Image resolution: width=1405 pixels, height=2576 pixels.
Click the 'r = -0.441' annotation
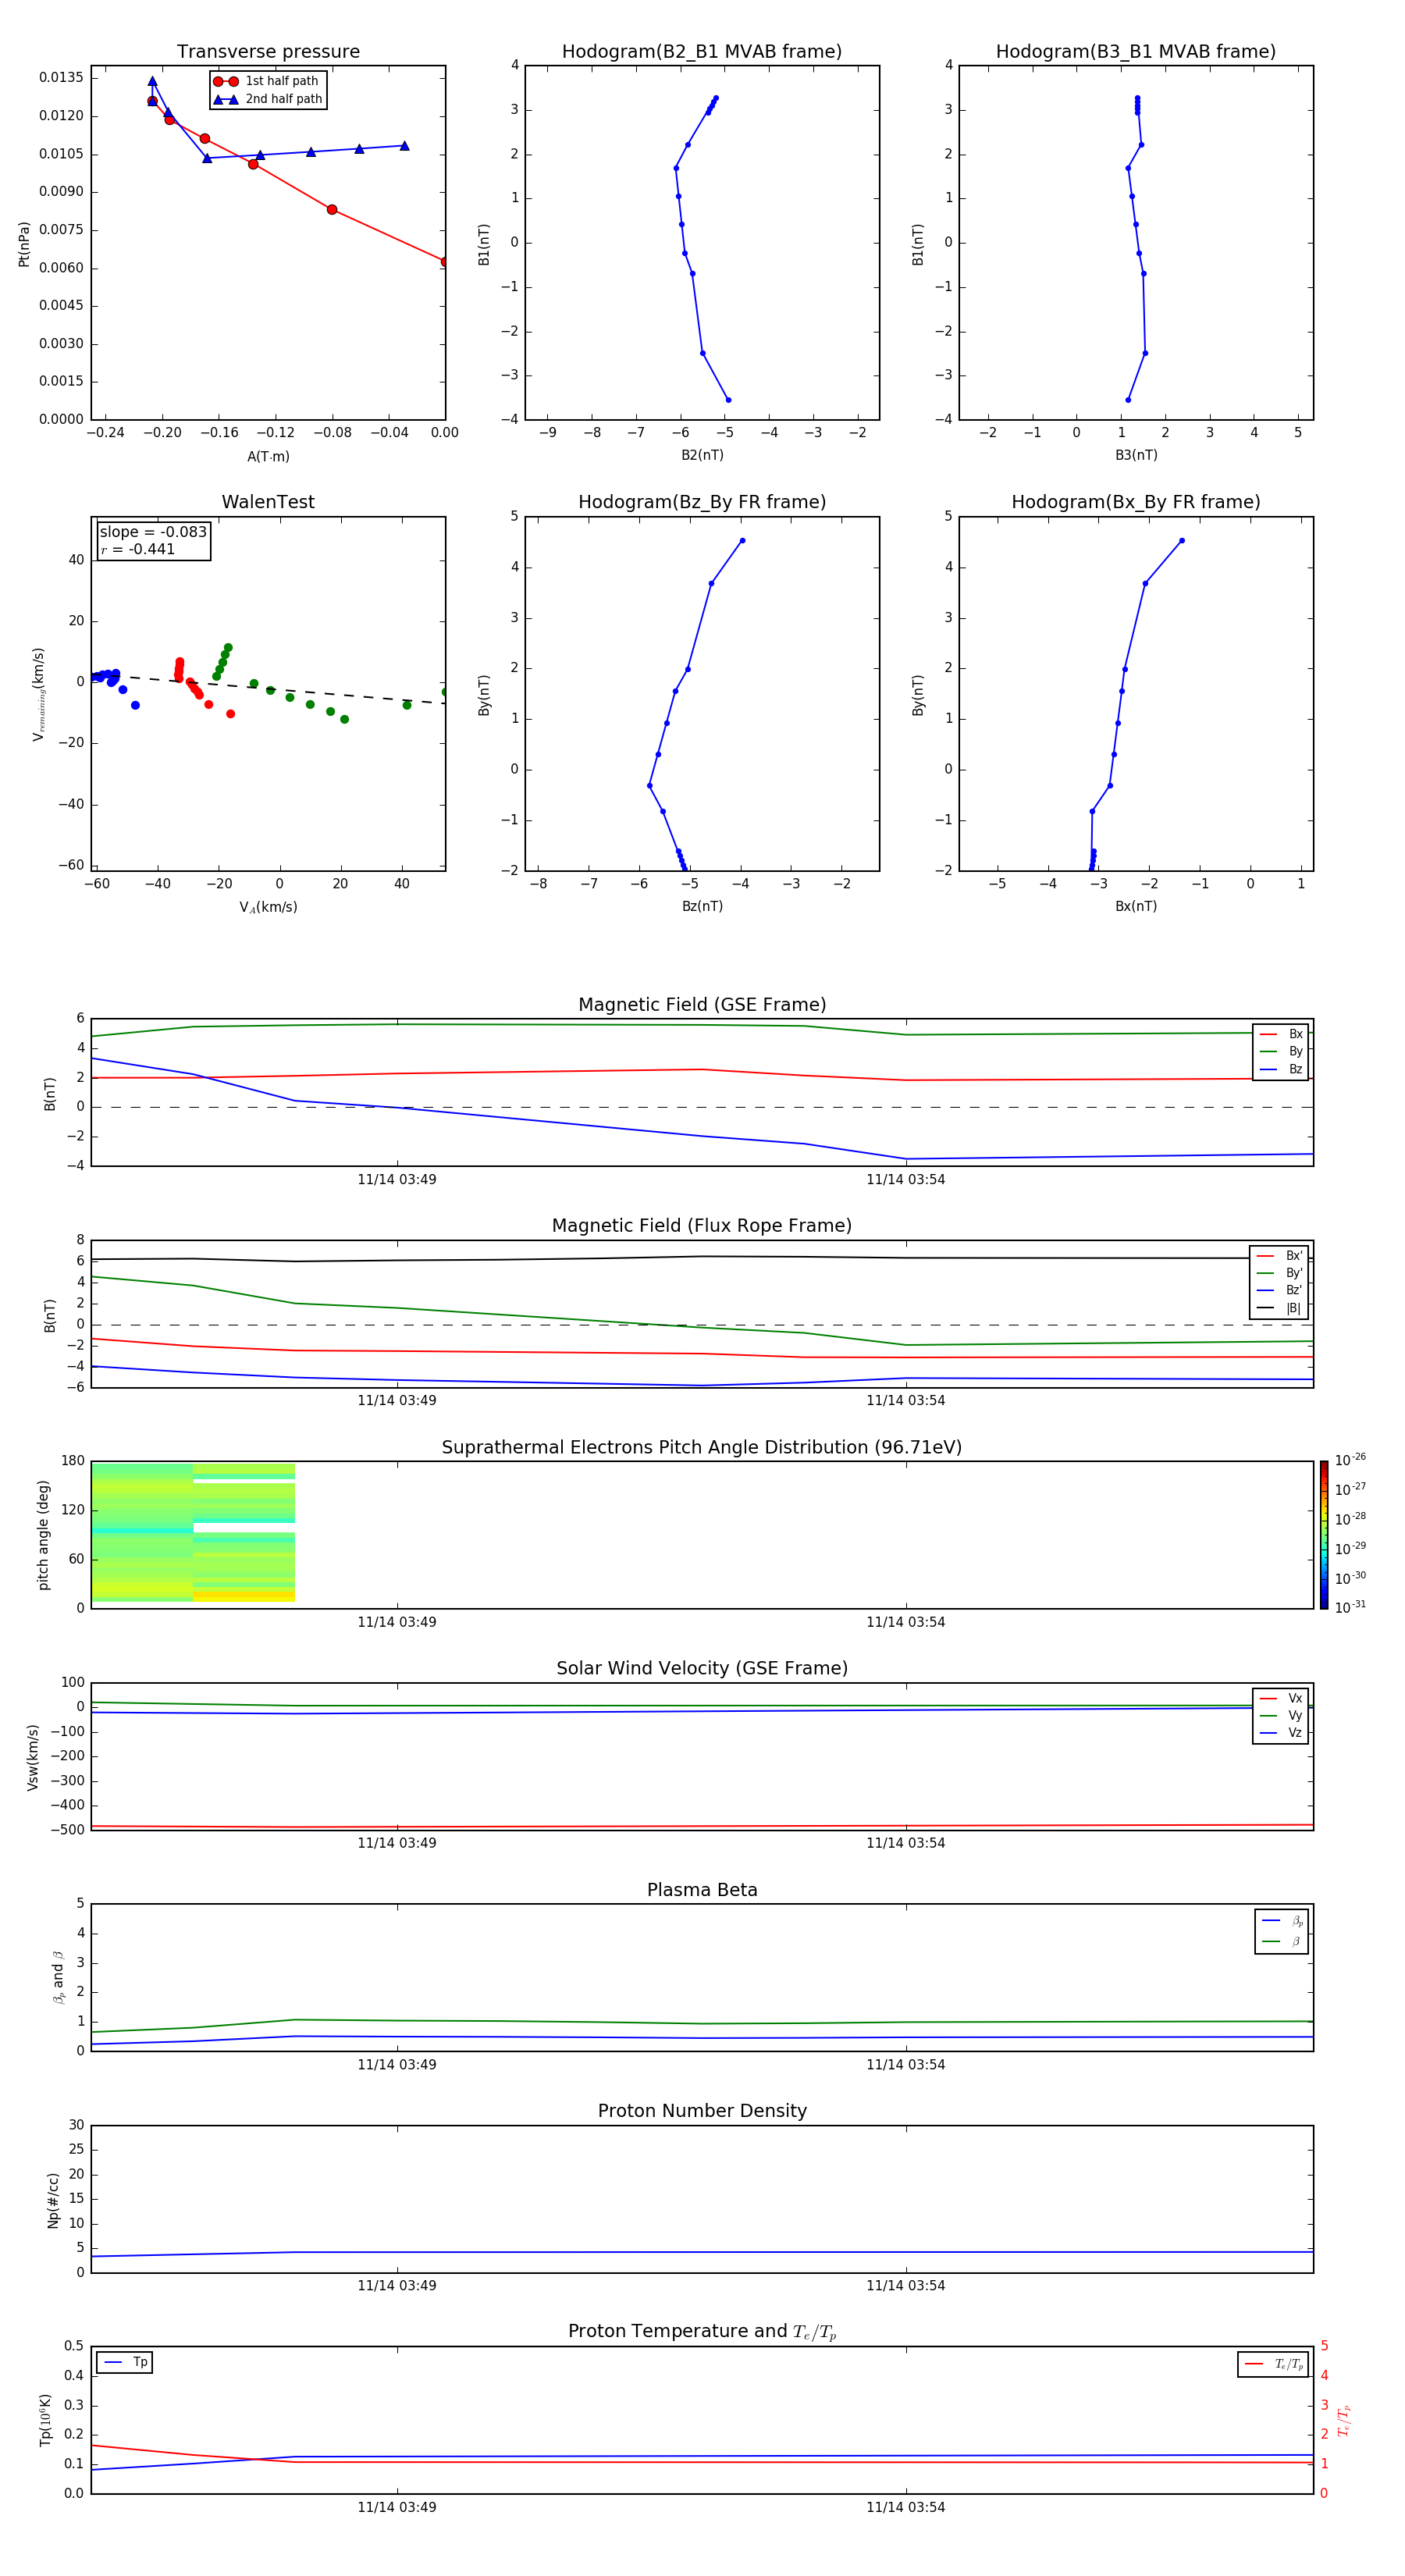(x=138, y=549)
